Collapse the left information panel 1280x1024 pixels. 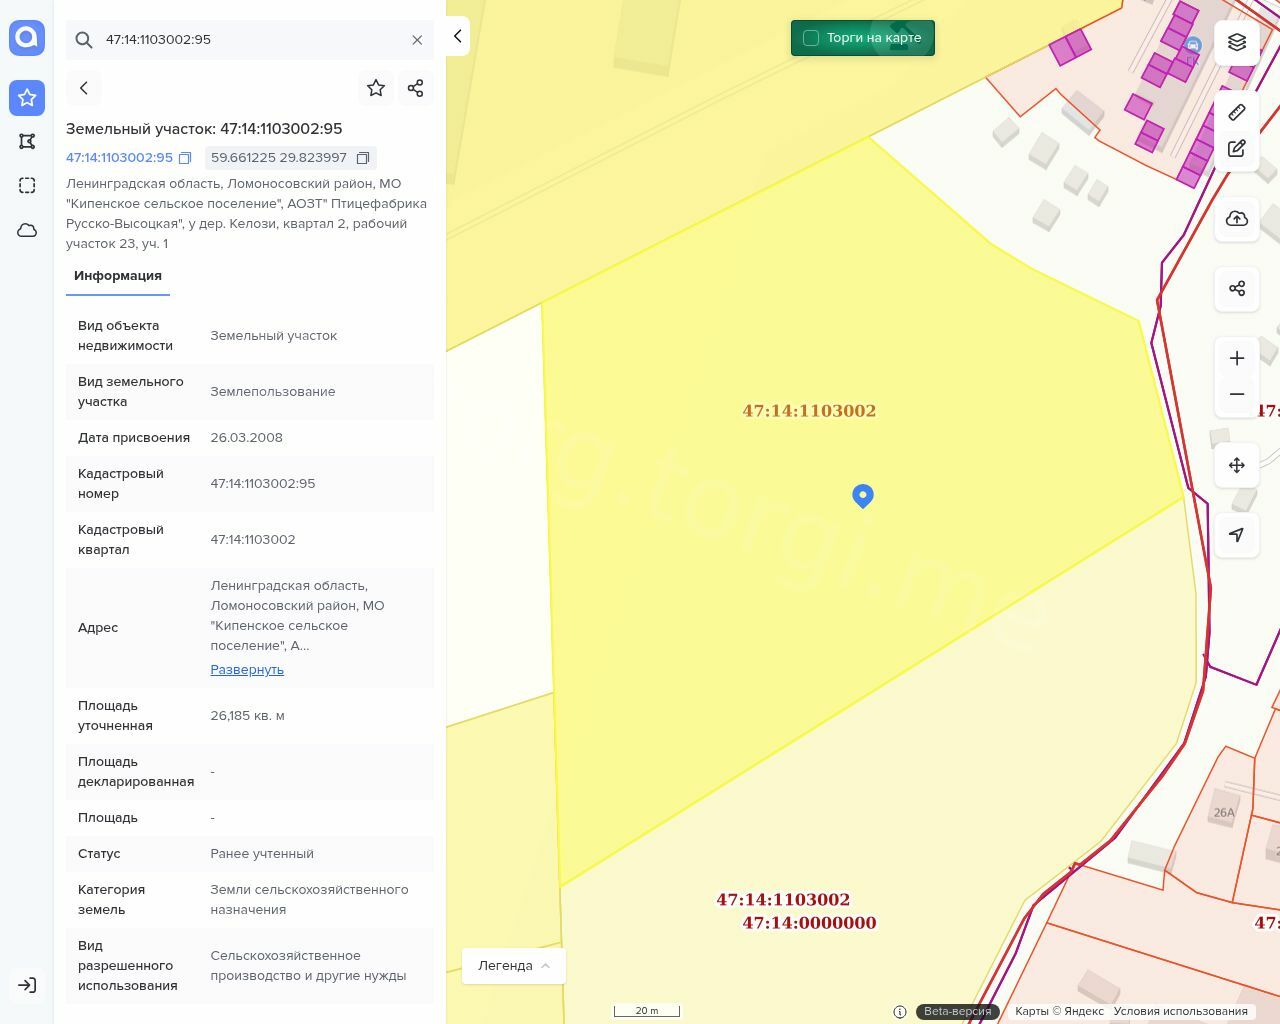(x=457, y=36)
